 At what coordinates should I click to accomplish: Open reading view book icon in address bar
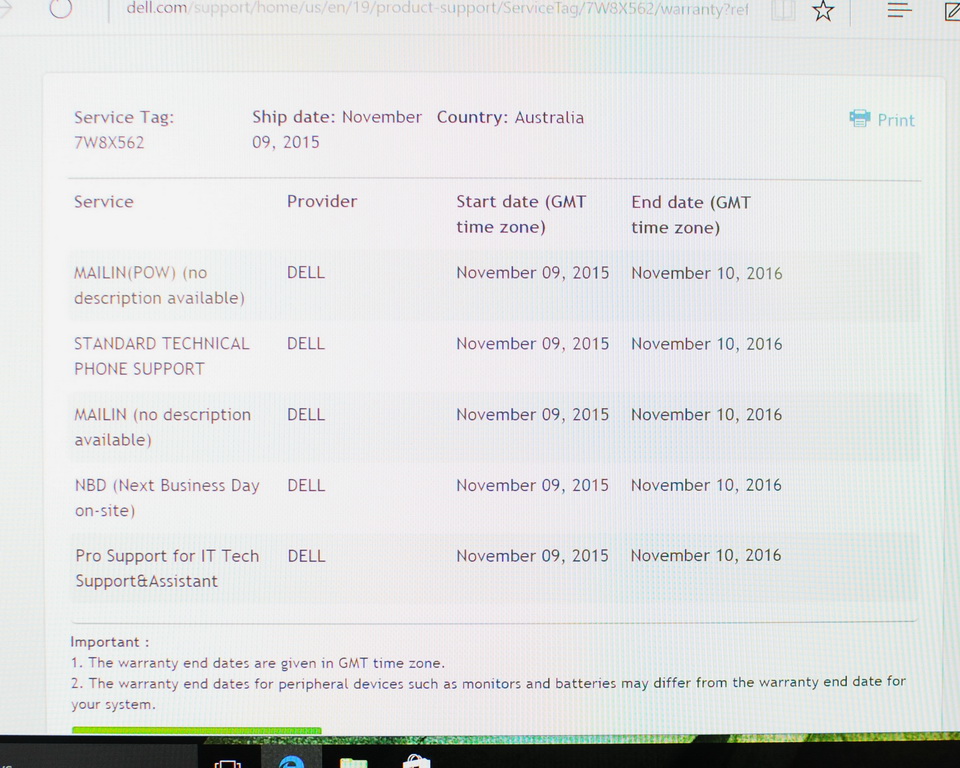coord(783,10)
